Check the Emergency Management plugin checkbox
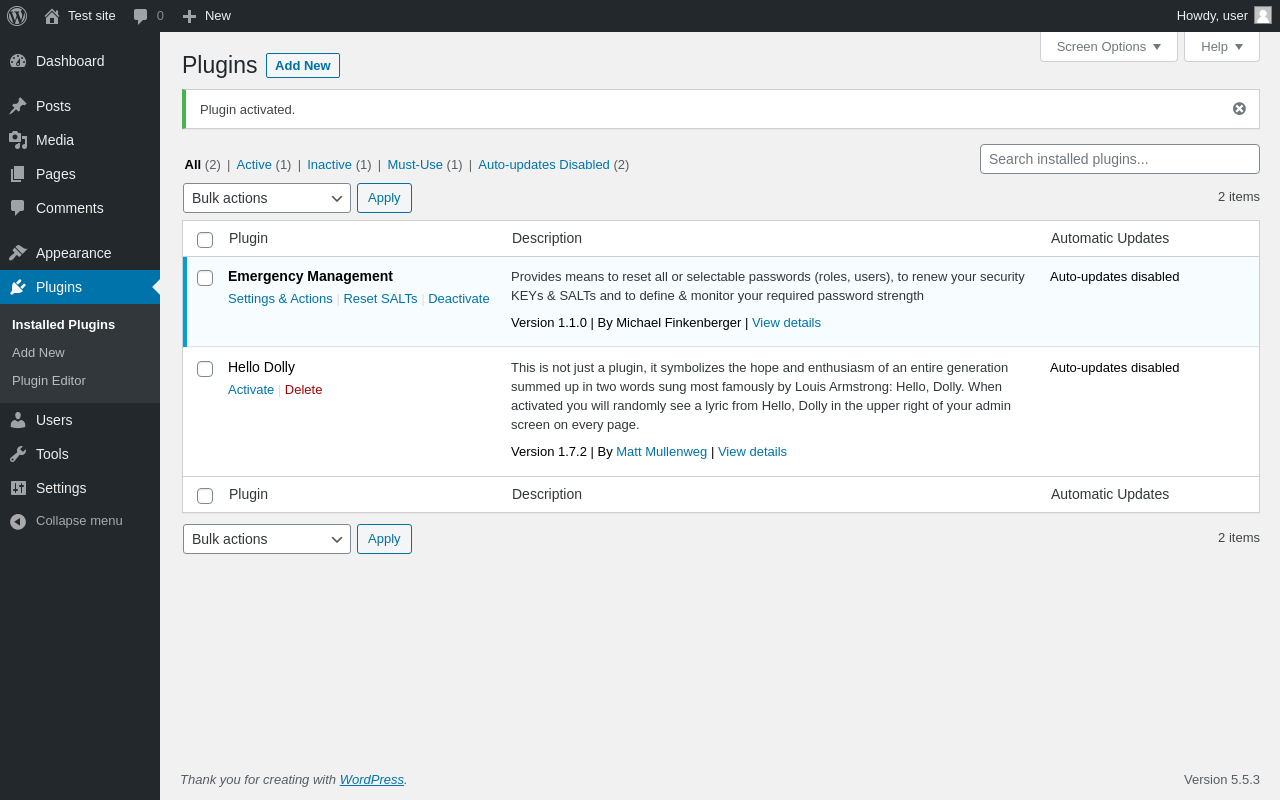Screen dimensions: 1280x800 pos(205,278)
